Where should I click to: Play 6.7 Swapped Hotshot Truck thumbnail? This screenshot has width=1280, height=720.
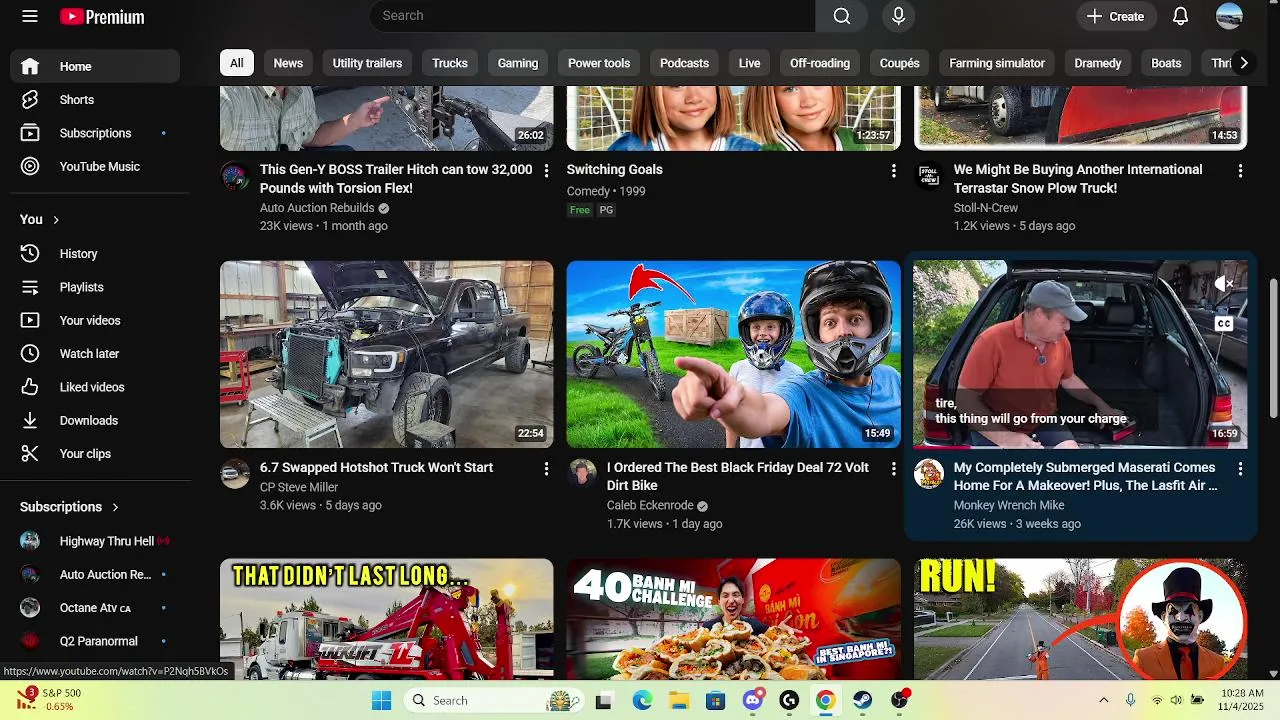point(386,354)
